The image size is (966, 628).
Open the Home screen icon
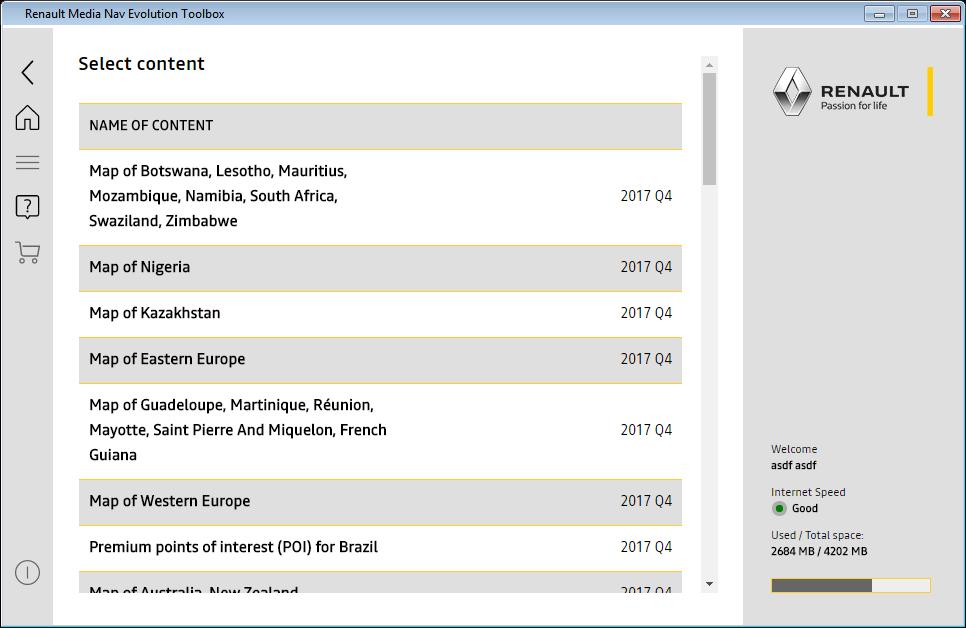(x=27, y=117)
